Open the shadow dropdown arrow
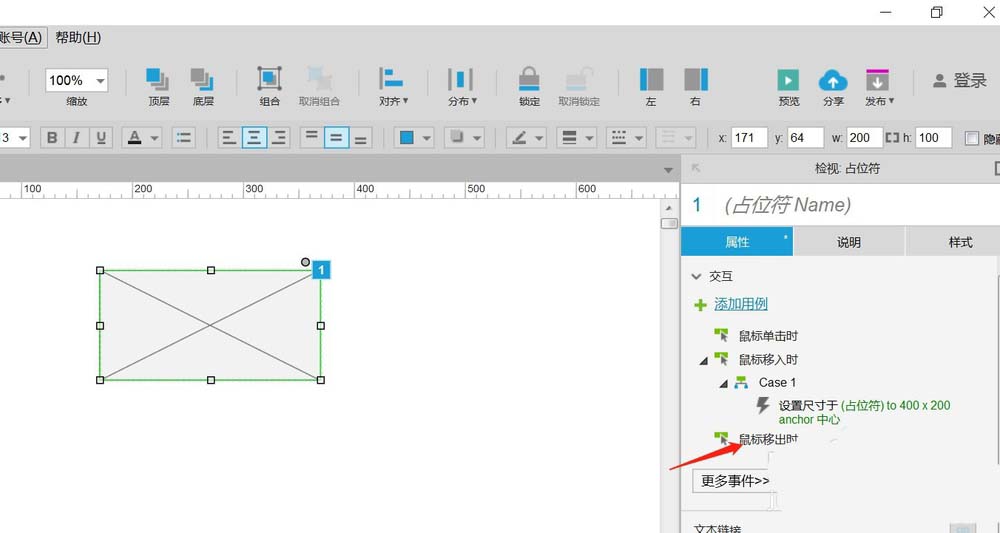The image size is (1000, 533). [x=477, y=138]
